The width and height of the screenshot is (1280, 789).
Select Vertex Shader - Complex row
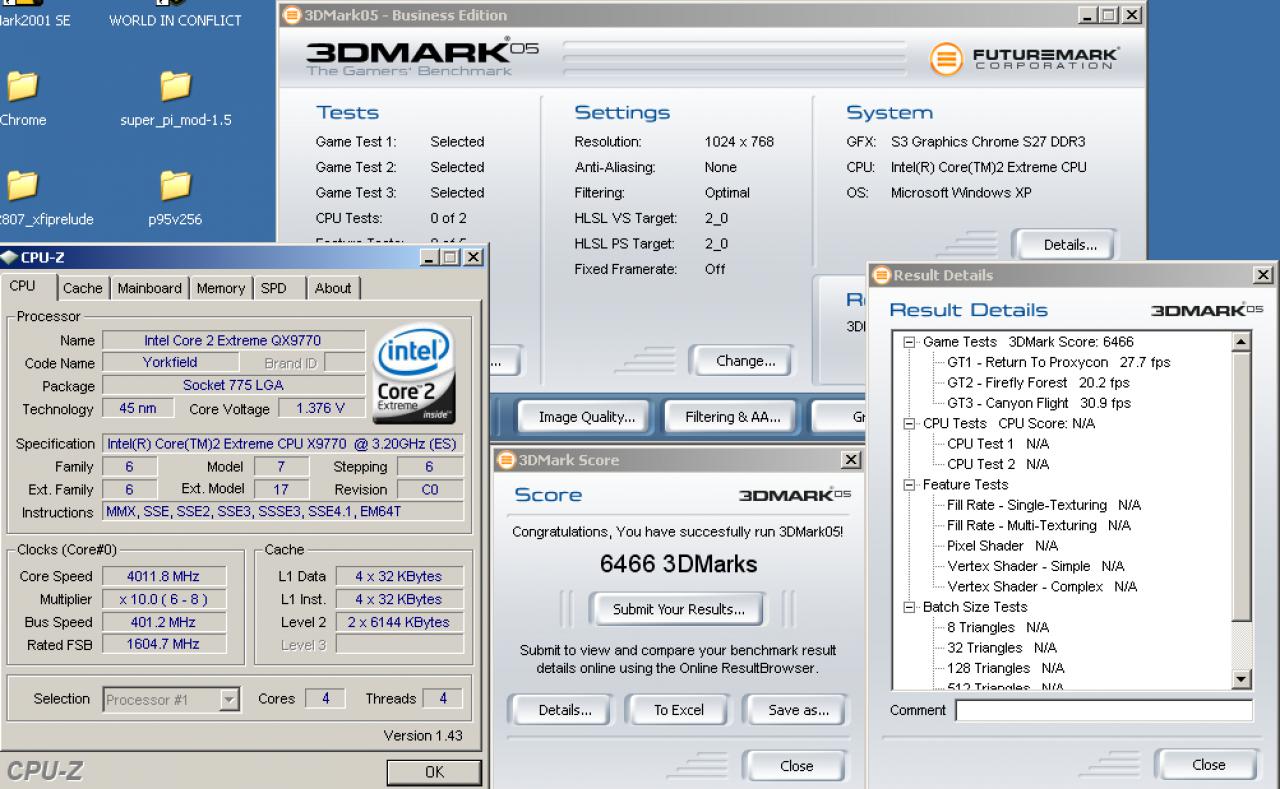[1042, 587]
